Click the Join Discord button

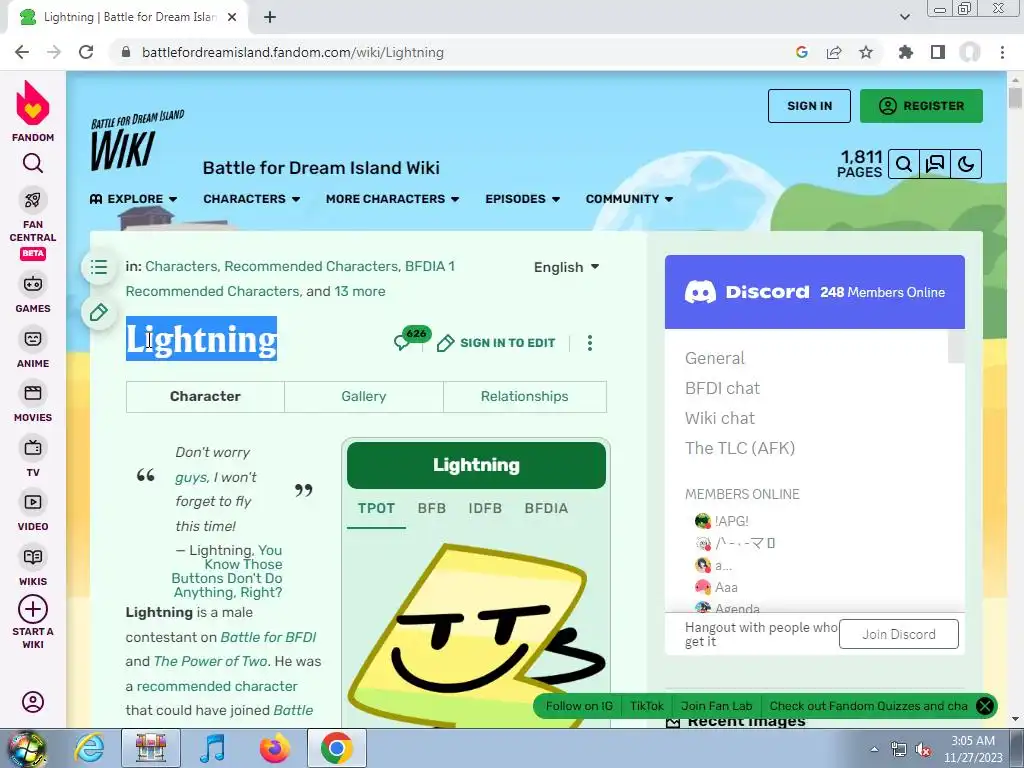click(899, 634)
